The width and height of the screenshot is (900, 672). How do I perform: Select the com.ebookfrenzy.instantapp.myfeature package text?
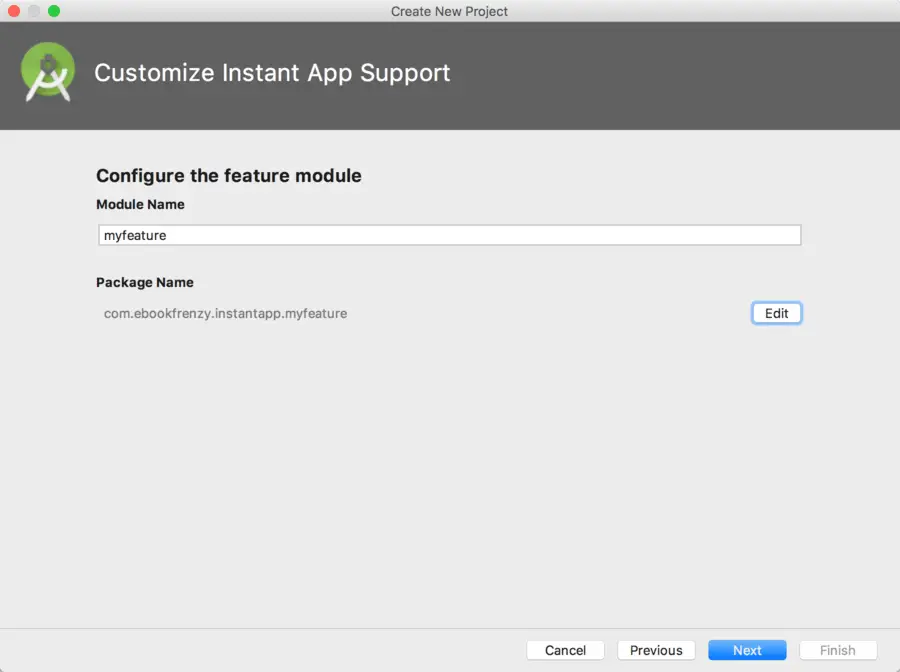click(x=225, y=313)
